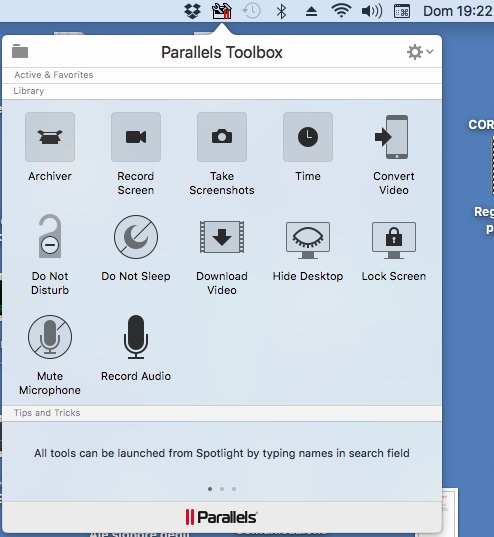The width and height of the screenshot is (494, 537).
Task: Open the Take Screenshots tool
Action: 222,137
